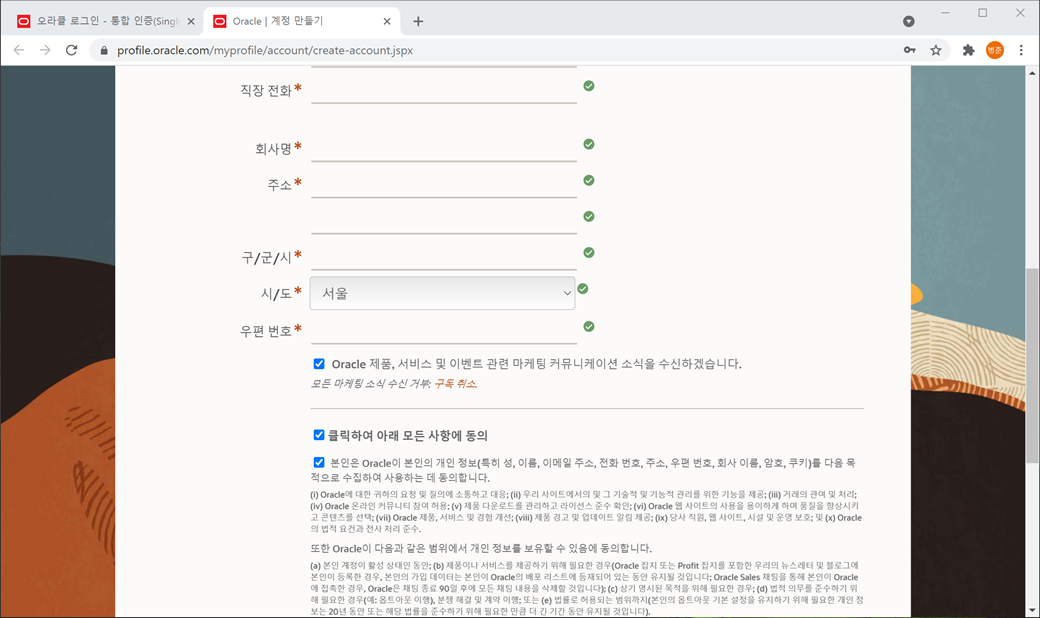Click into the 우편 번호 field
This screenshot has width=1040, height=618.
point(444,330)
